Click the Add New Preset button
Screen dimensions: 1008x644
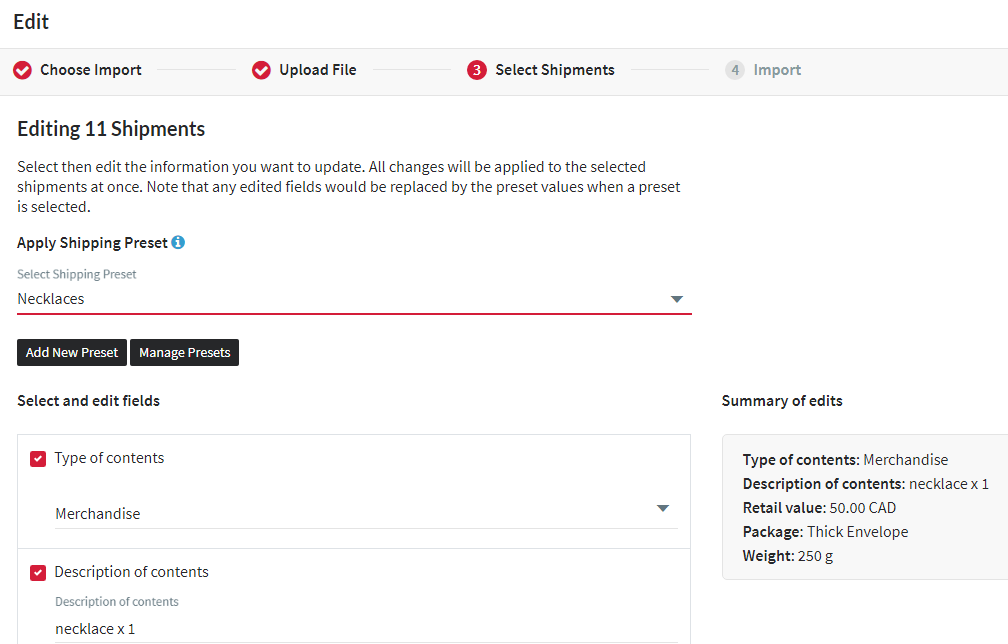point(71,352)
